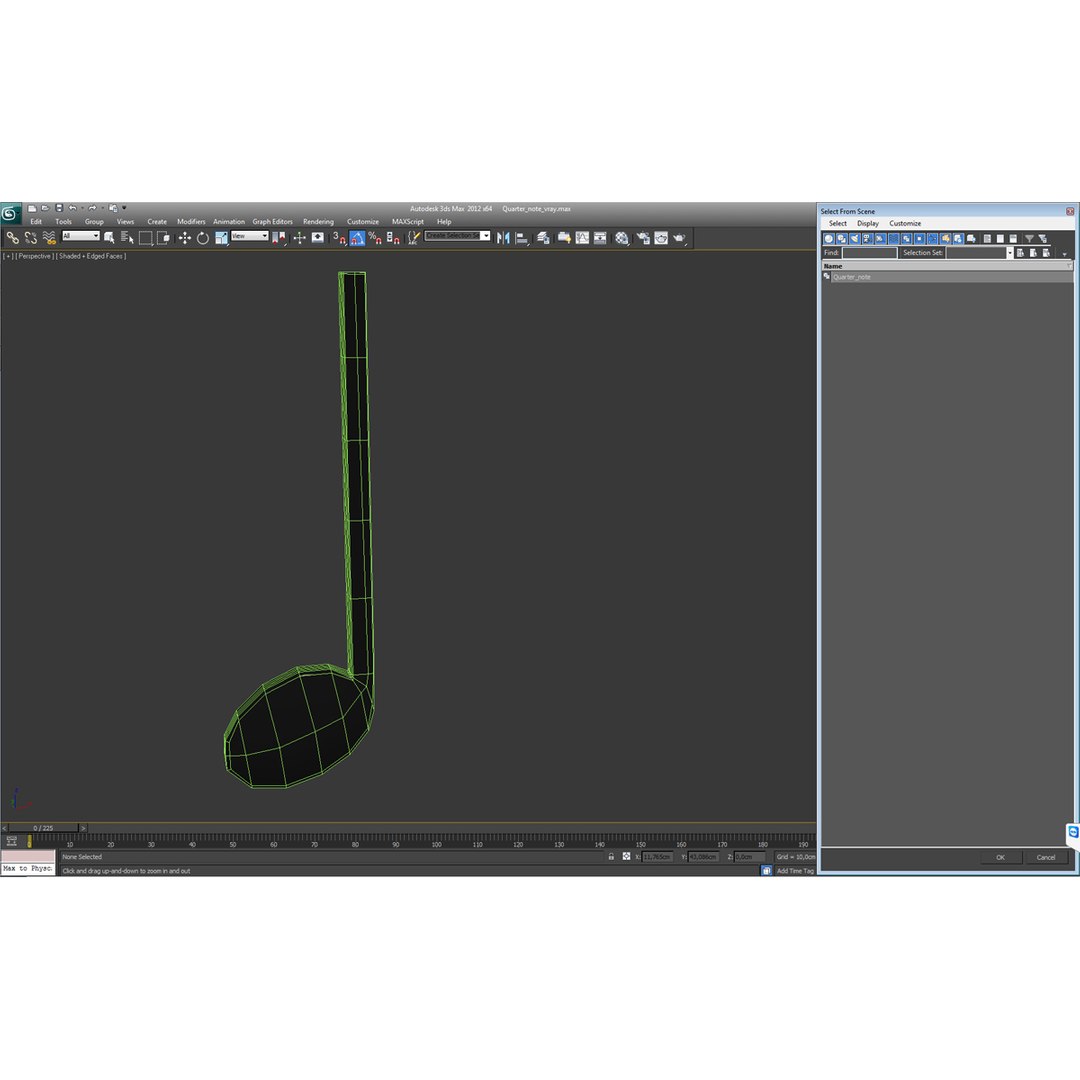Toggle 3D Snaps
1080x1080 pixels.
339,238
